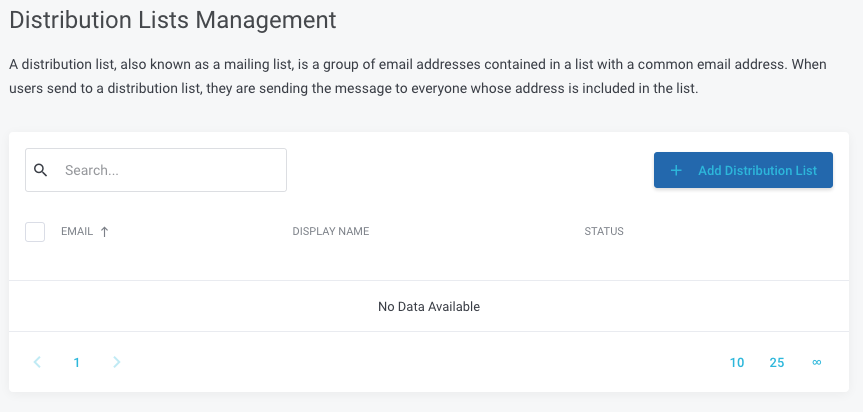Viewport: 863px width, 412px height.
Task: Focus the Search input field
Action: click(156, 170)
